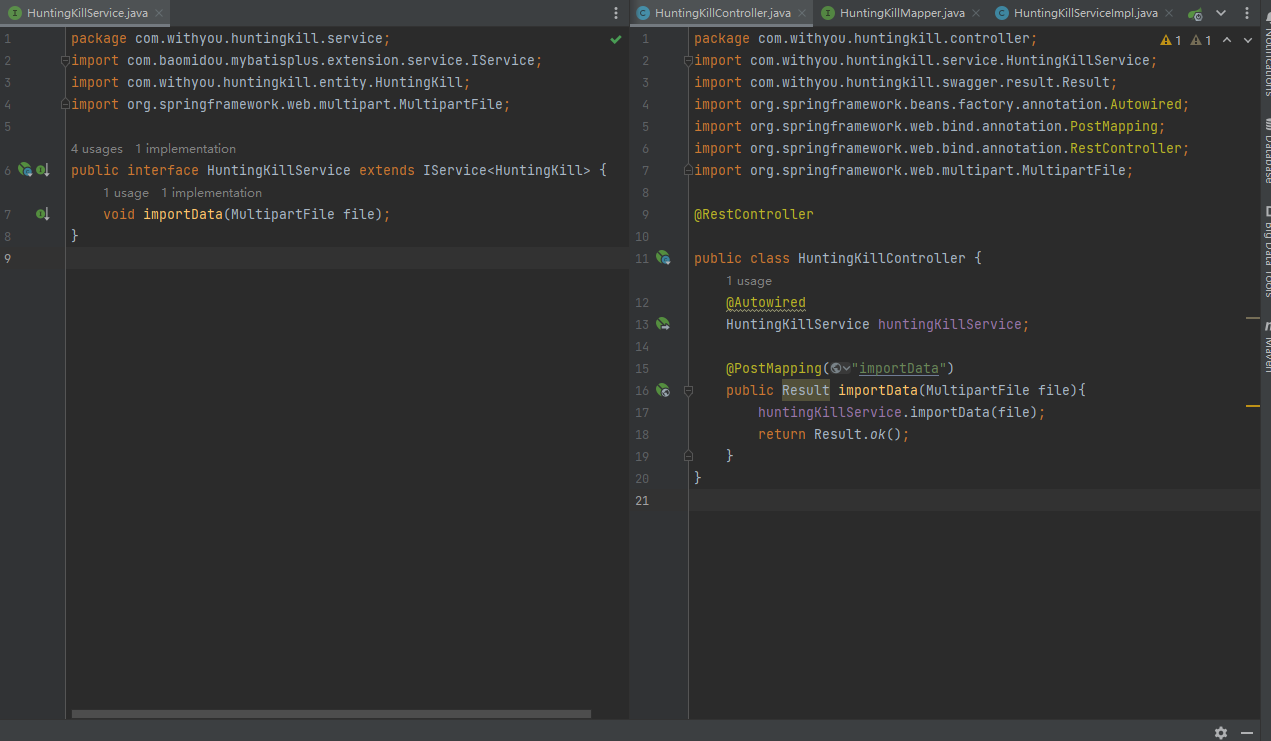This screenshot has width=1271, height=741.
Task: Click @RestController annotation
Action: pyautogui.click(x=754, y=214)
